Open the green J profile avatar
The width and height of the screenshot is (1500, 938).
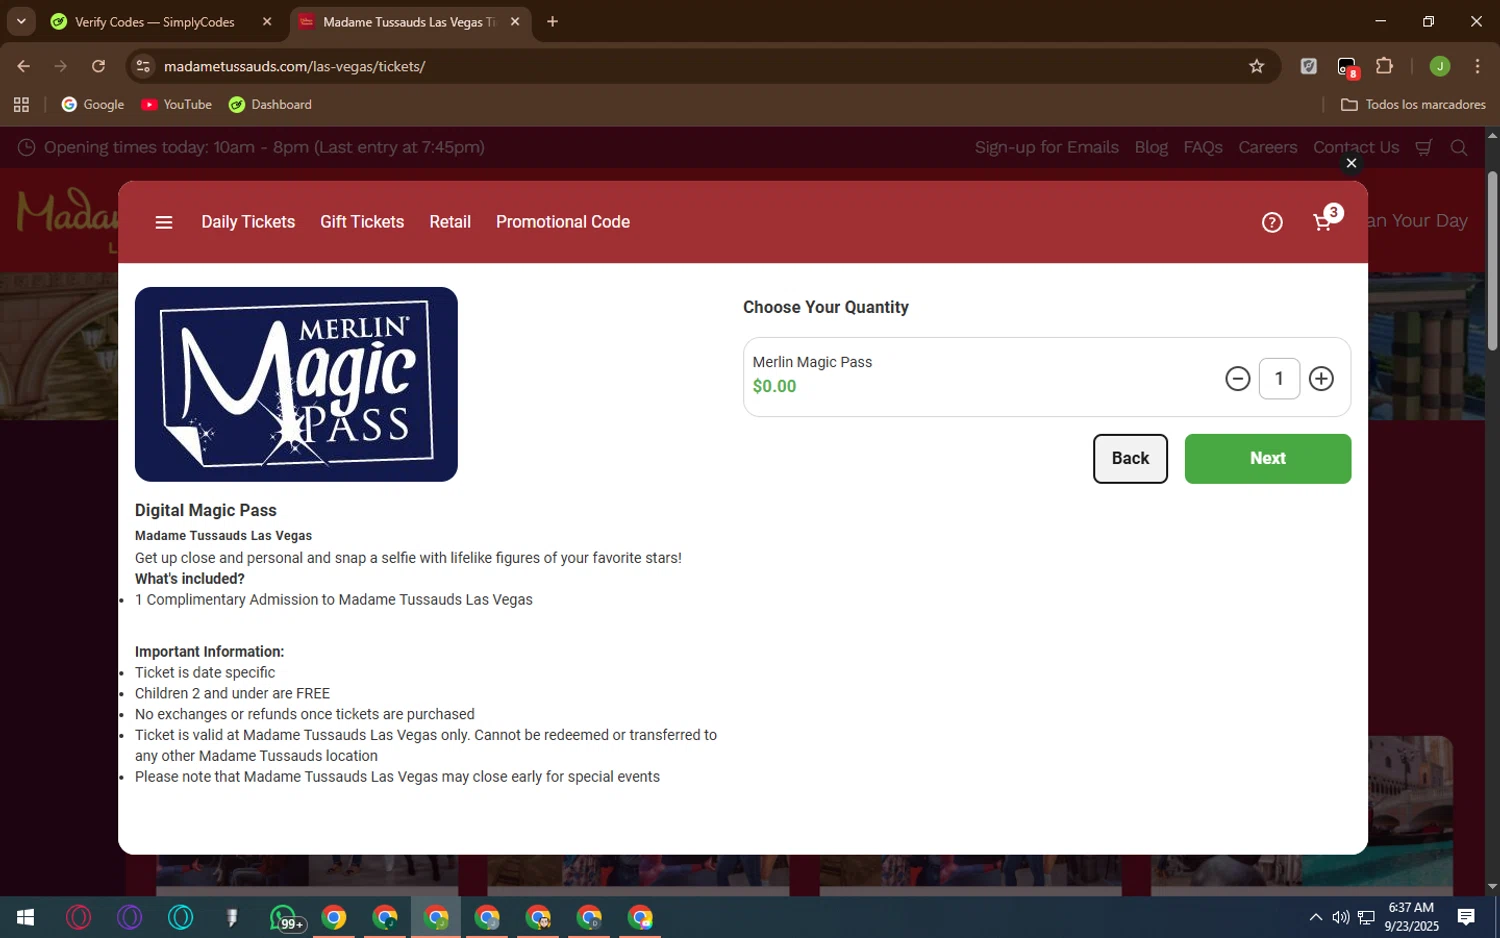pos(1440,67)
